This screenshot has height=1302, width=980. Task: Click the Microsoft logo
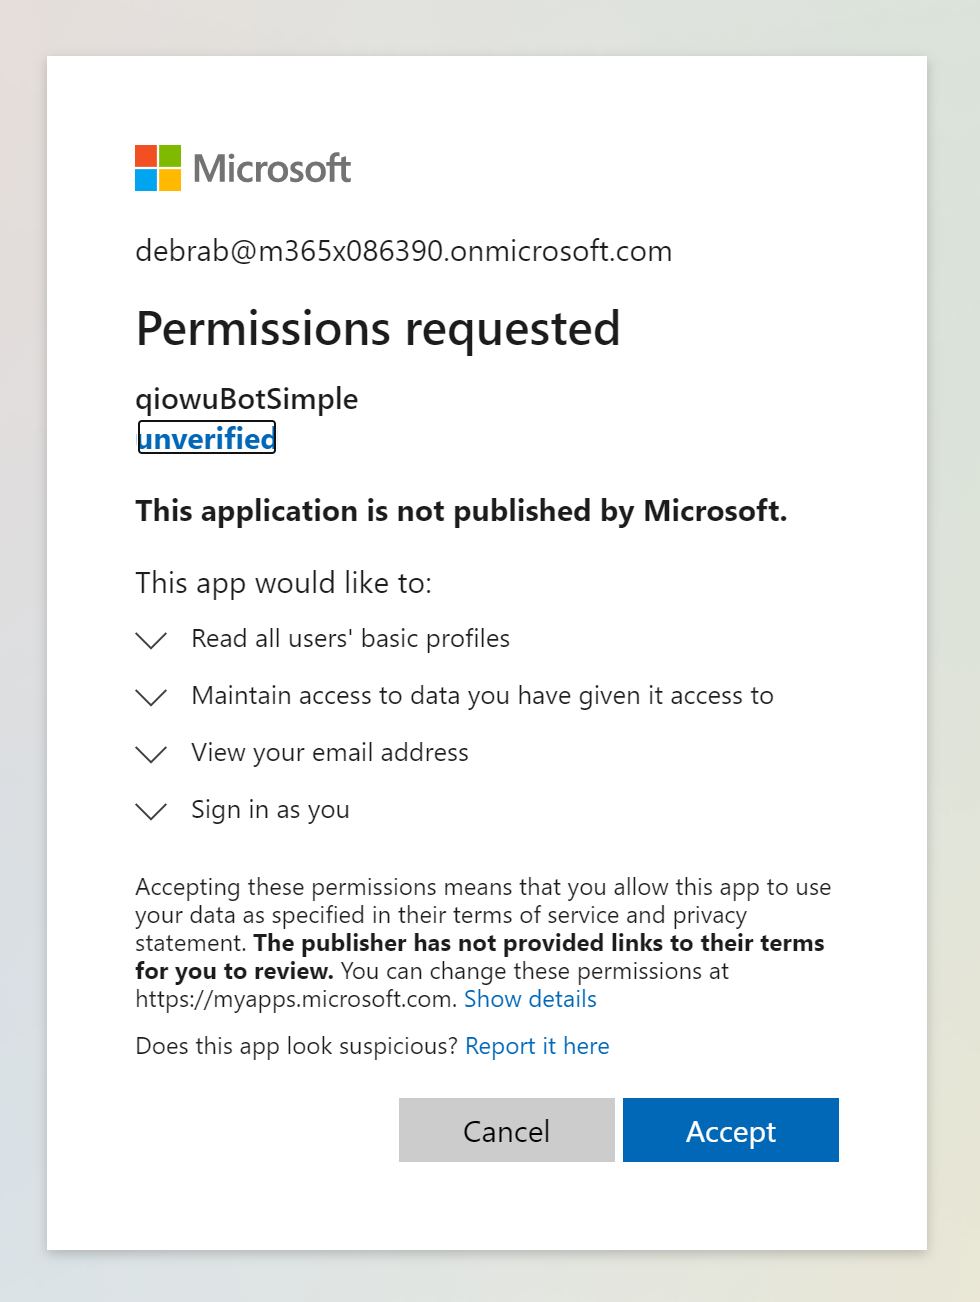[x=243, y=168]
